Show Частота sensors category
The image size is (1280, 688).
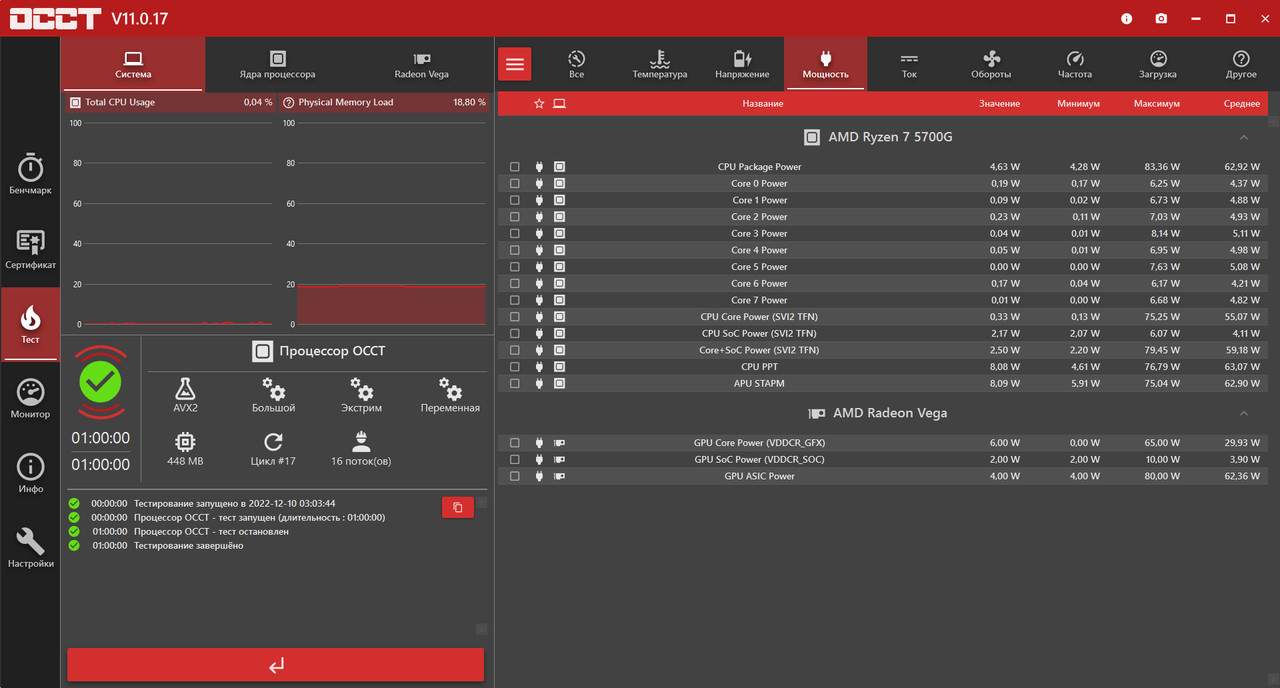pos(1074,65)
